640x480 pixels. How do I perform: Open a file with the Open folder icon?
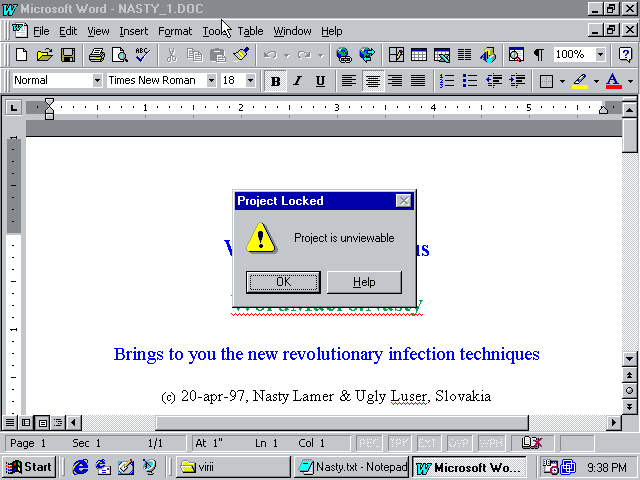pyautogui.click(x=44, y=55)
